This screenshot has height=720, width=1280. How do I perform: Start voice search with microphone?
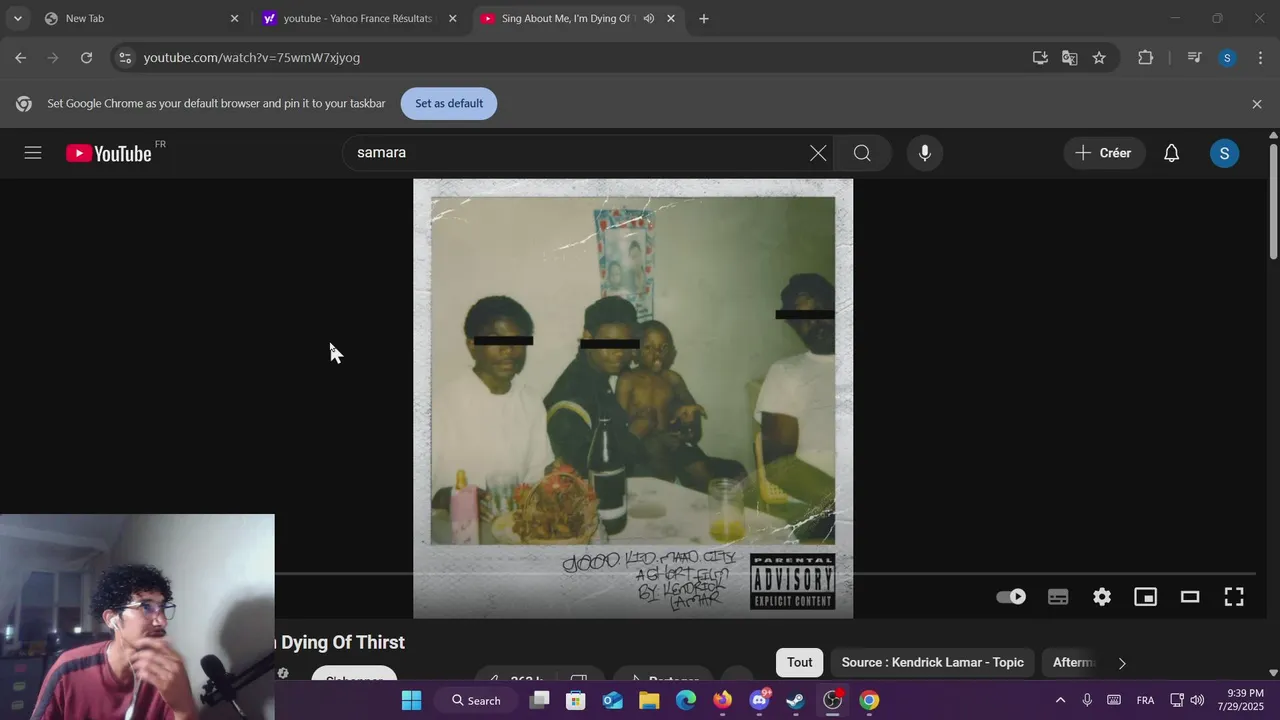pos(925,153)
